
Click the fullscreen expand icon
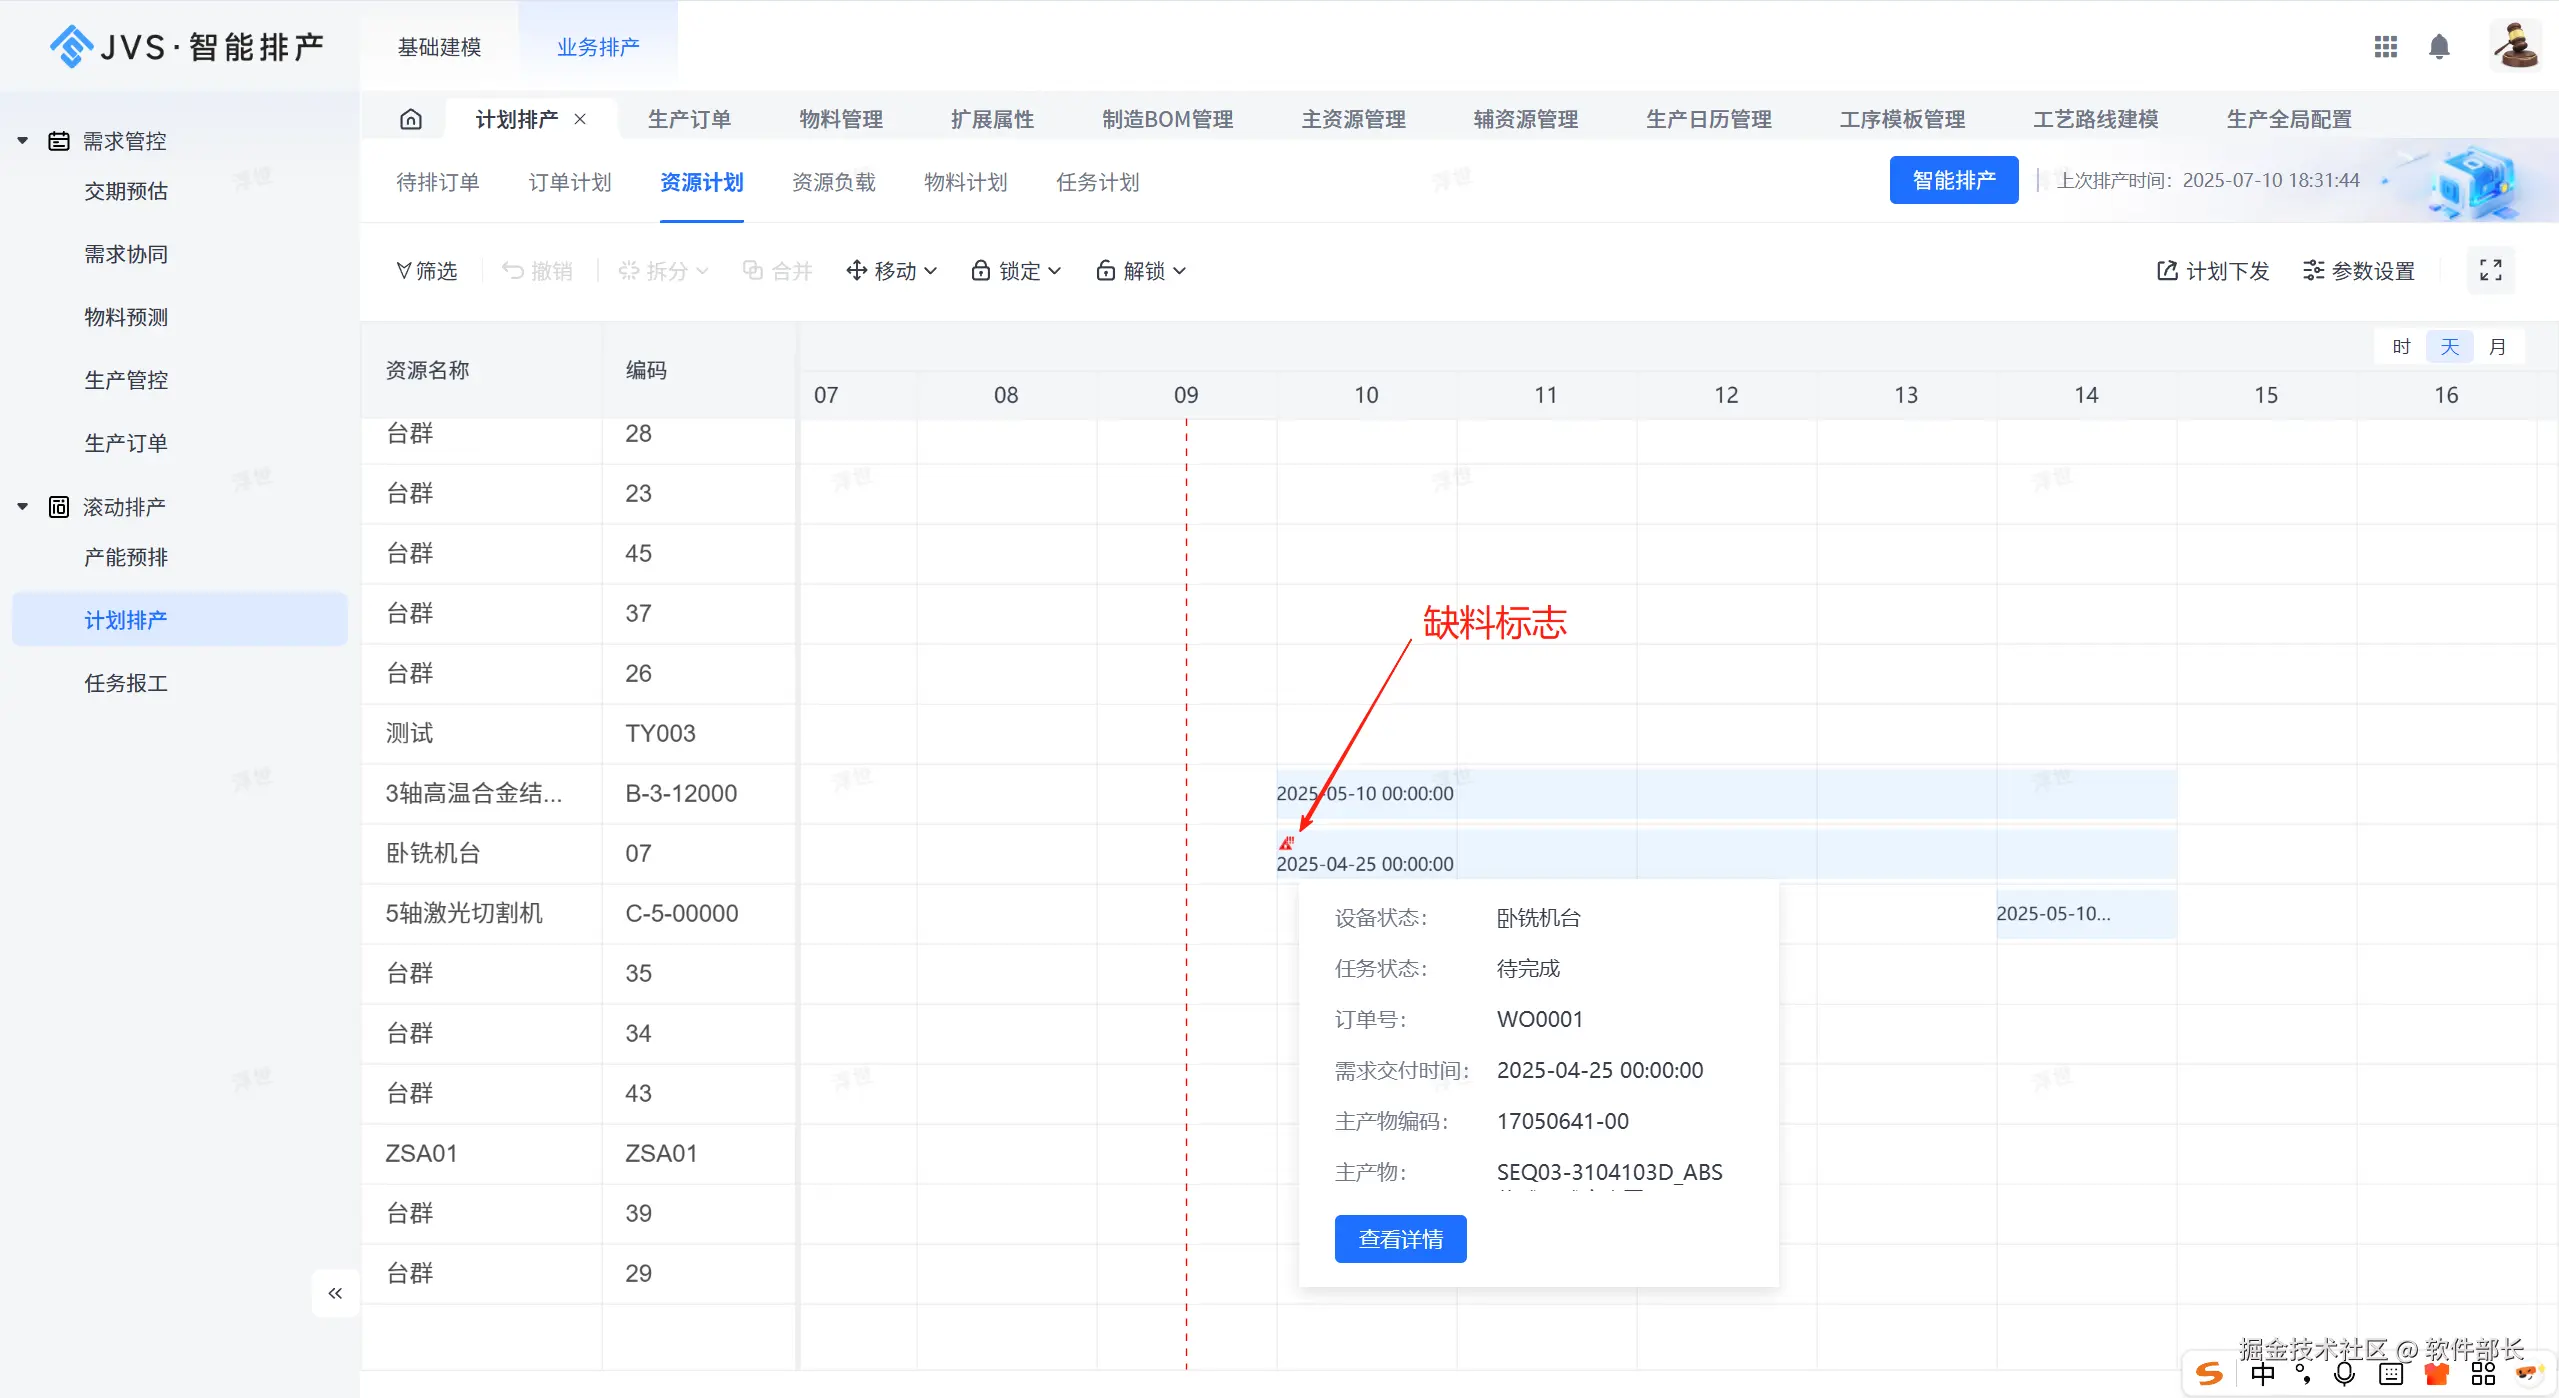(2490, 271)
